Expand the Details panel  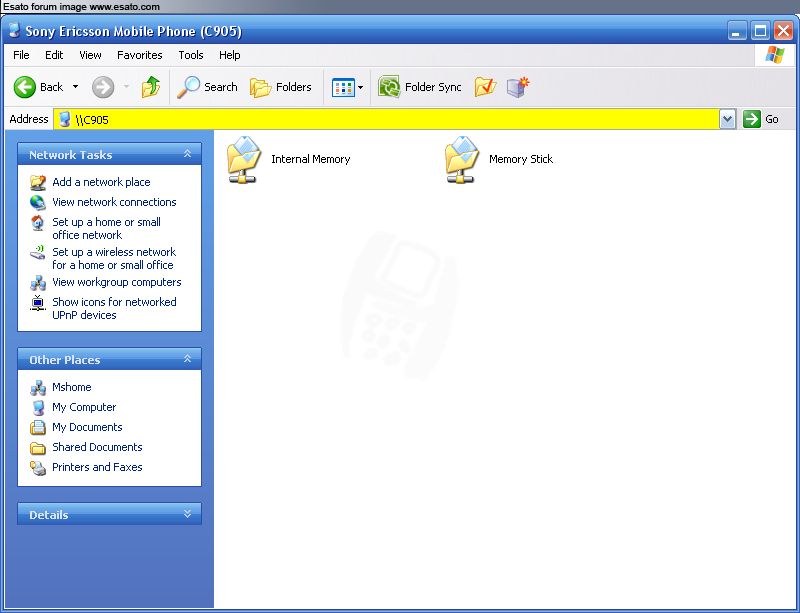pyautogui.click(x=187, y=514)
